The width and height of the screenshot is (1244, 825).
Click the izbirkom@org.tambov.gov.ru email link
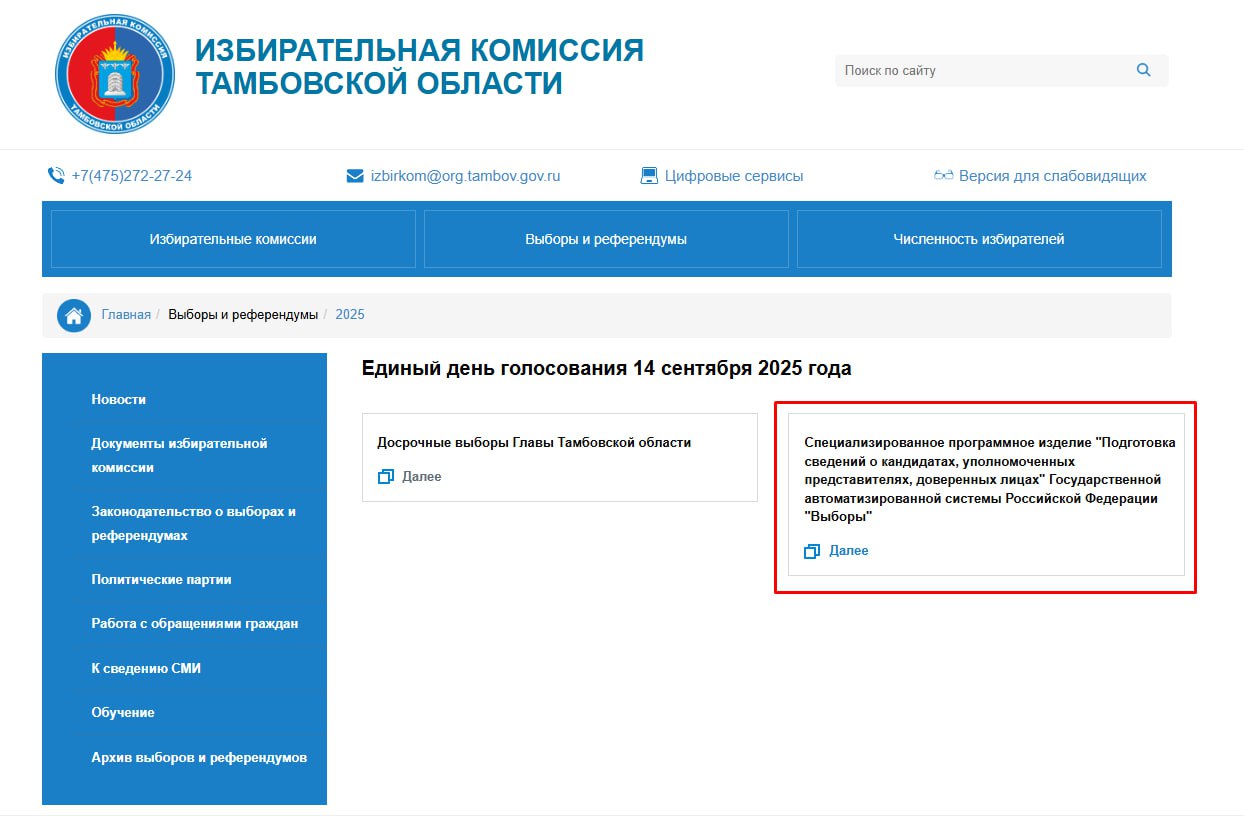pyautogui.click(x=465, y=176)
